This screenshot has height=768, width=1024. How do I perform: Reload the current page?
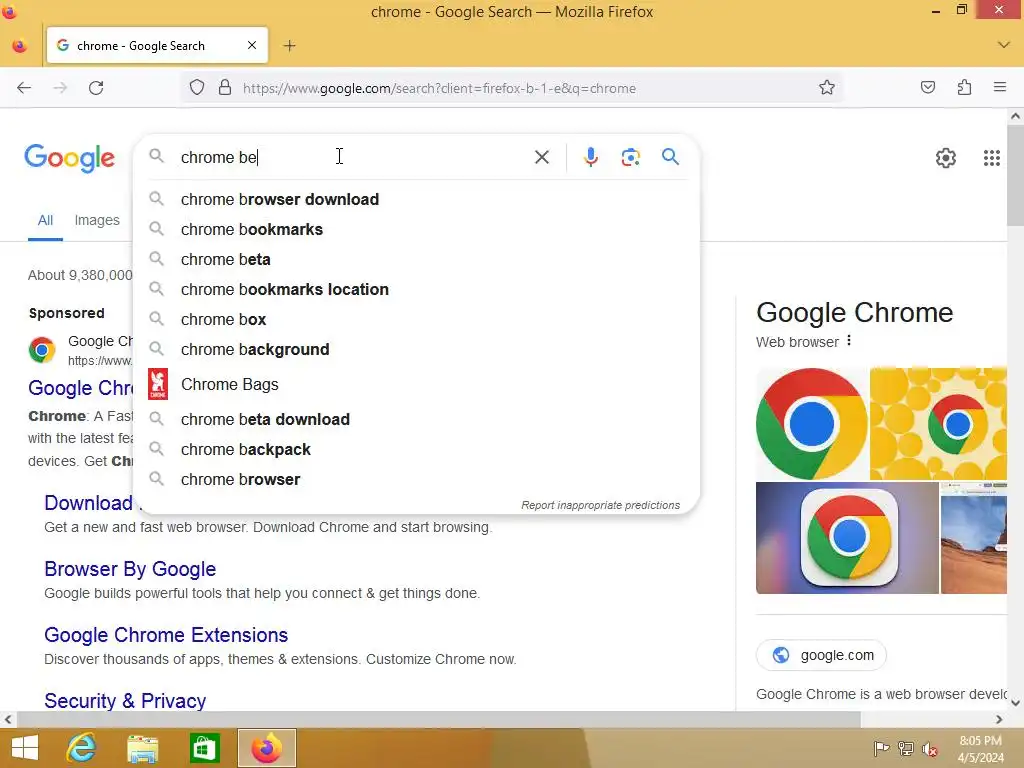[x=96, y=88]
